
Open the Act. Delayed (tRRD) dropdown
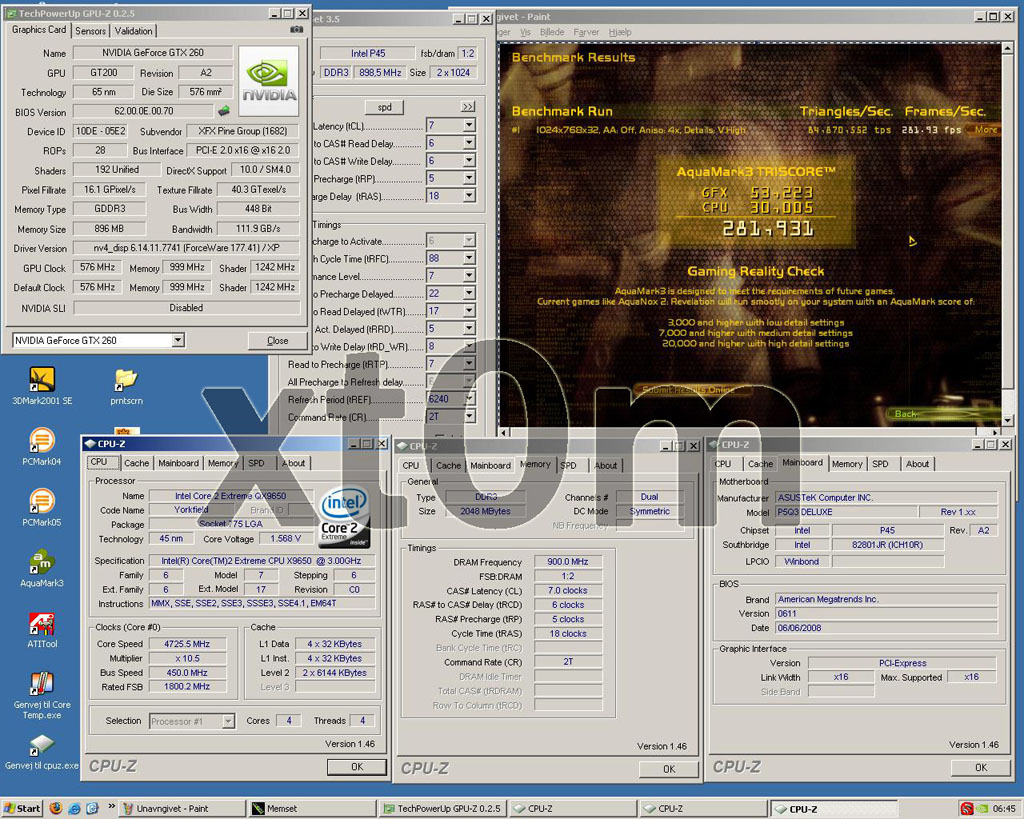(x=469, y=329)
